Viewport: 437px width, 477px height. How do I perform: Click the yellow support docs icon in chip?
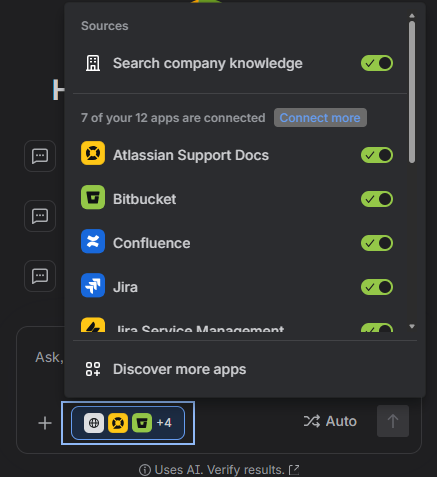point(118,423)
